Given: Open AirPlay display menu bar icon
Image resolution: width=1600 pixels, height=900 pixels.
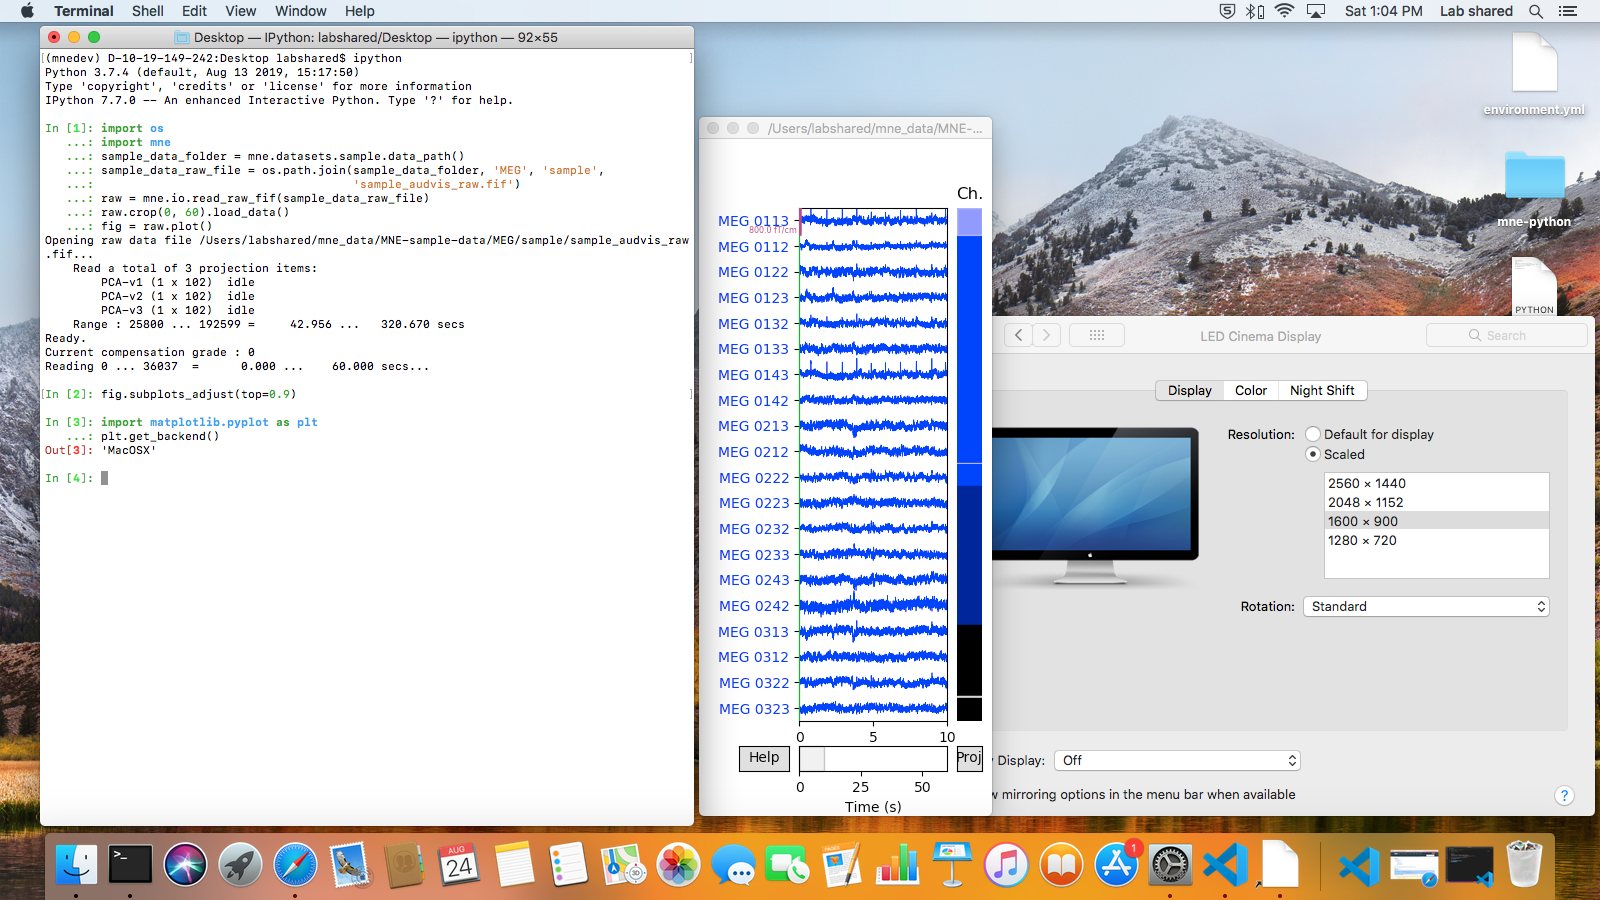Looking at the screenshot, I should [1316, 11].
